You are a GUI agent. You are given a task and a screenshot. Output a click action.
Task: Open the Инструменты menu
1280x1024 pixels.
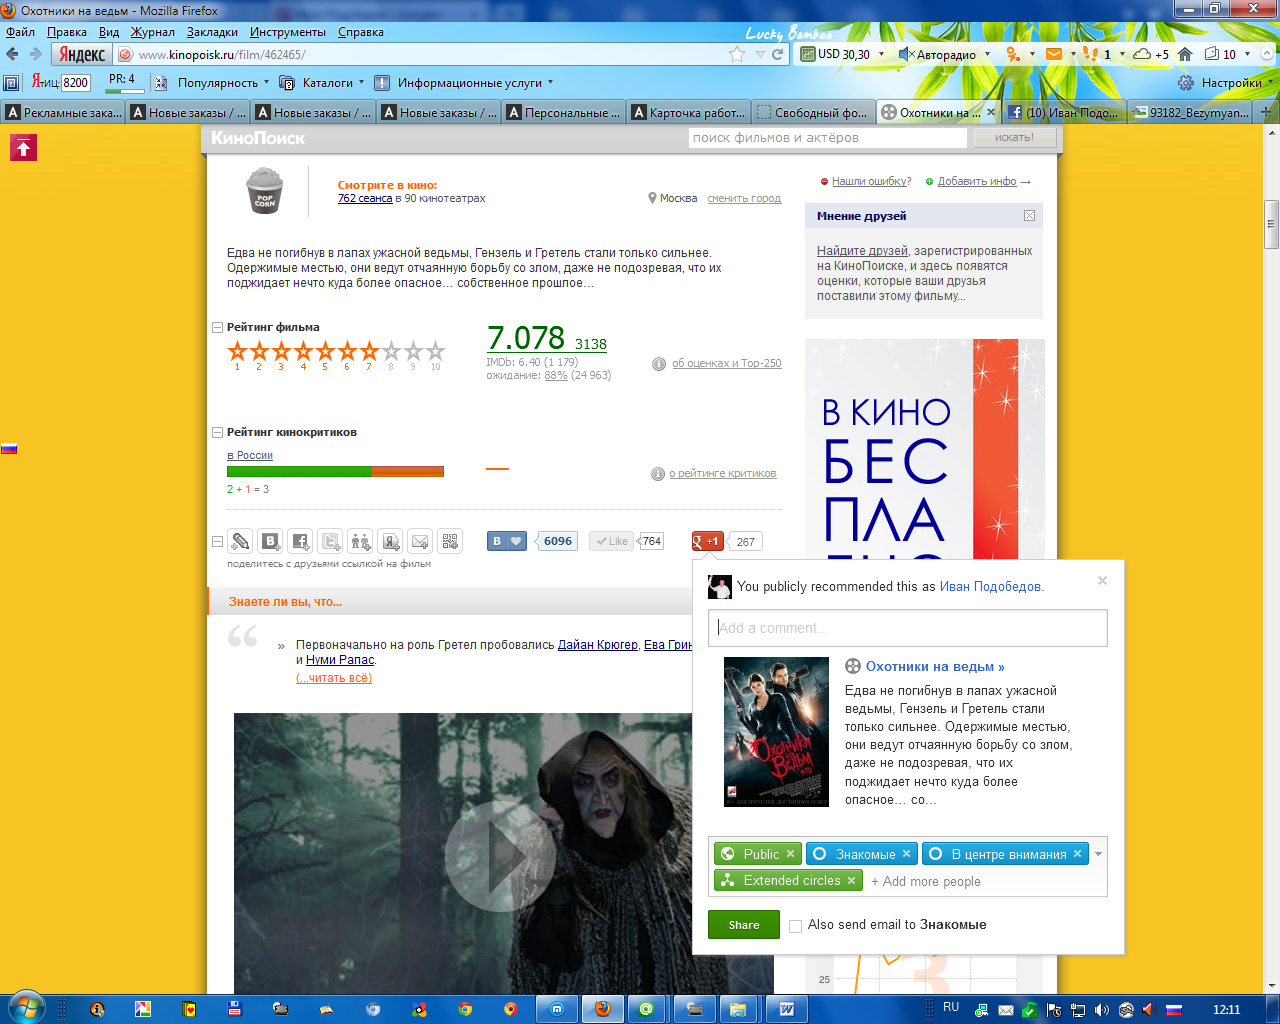click(x=288, y=32)
